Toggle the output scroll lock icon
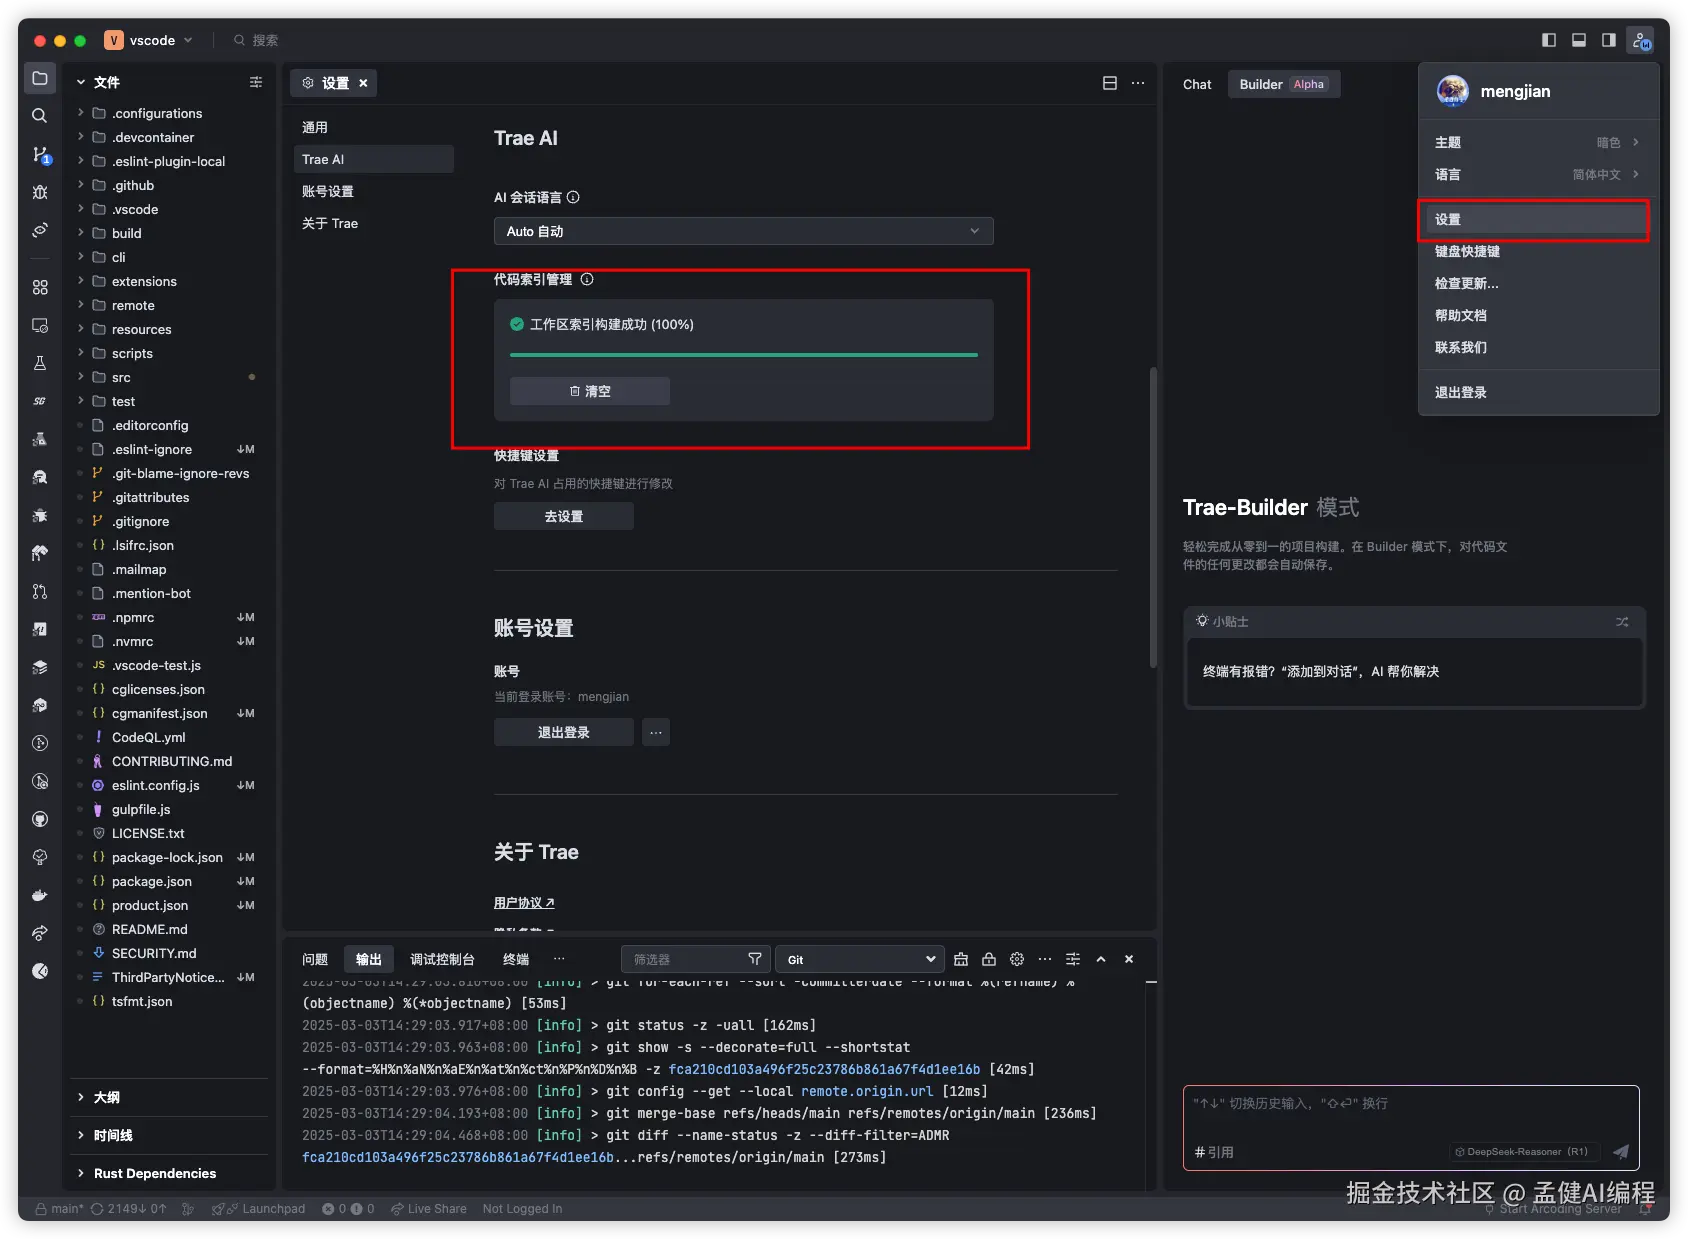The height and width of the screenshot is (1239, 1688). (x=989, y=959)
